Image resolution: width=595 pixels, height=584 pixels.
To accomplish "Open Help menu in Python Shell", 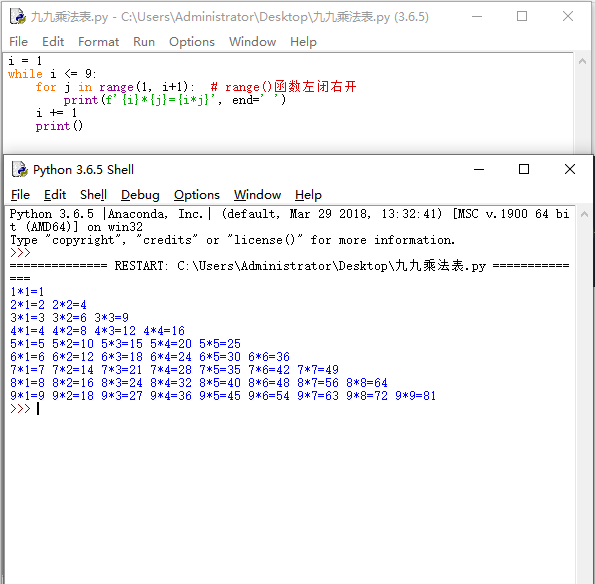I will 308,195.
